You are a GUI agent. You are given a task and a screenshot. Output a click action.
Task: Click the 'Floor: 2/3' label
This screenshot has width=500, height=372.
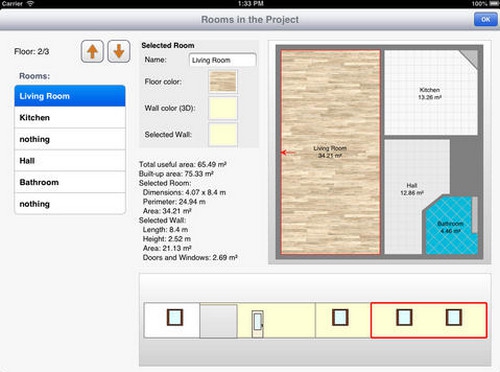(32, 52)
